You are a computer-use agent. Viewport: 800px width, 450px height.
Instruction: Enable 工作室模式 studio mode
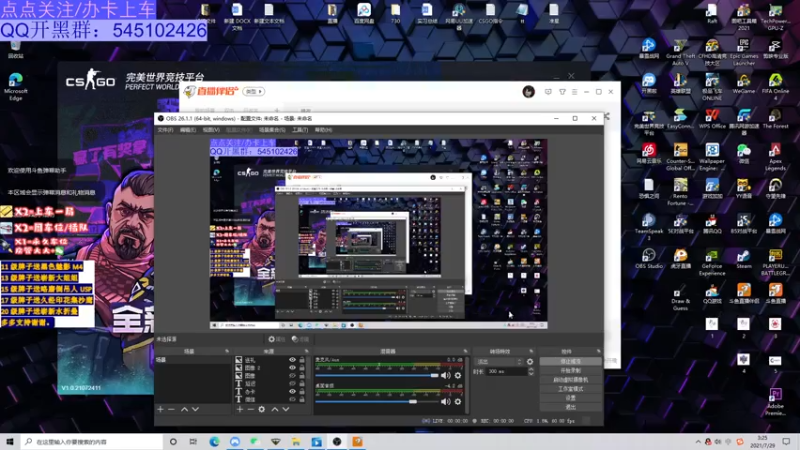pyautogui.click(x=570, y=389)
